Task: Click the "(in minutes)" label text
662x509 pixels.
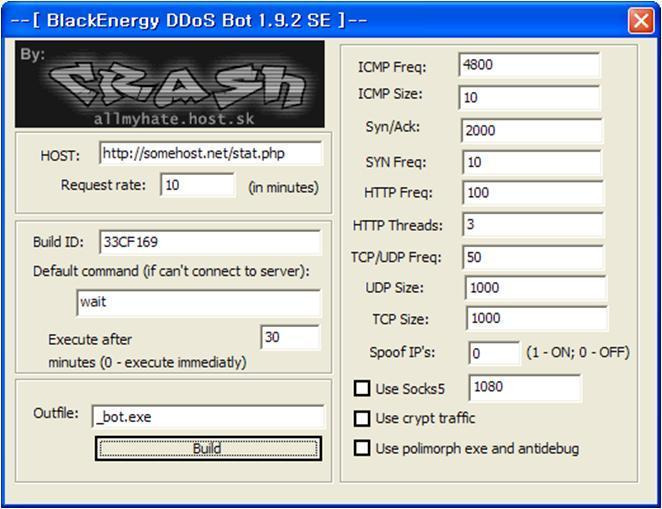Action: 283,187
